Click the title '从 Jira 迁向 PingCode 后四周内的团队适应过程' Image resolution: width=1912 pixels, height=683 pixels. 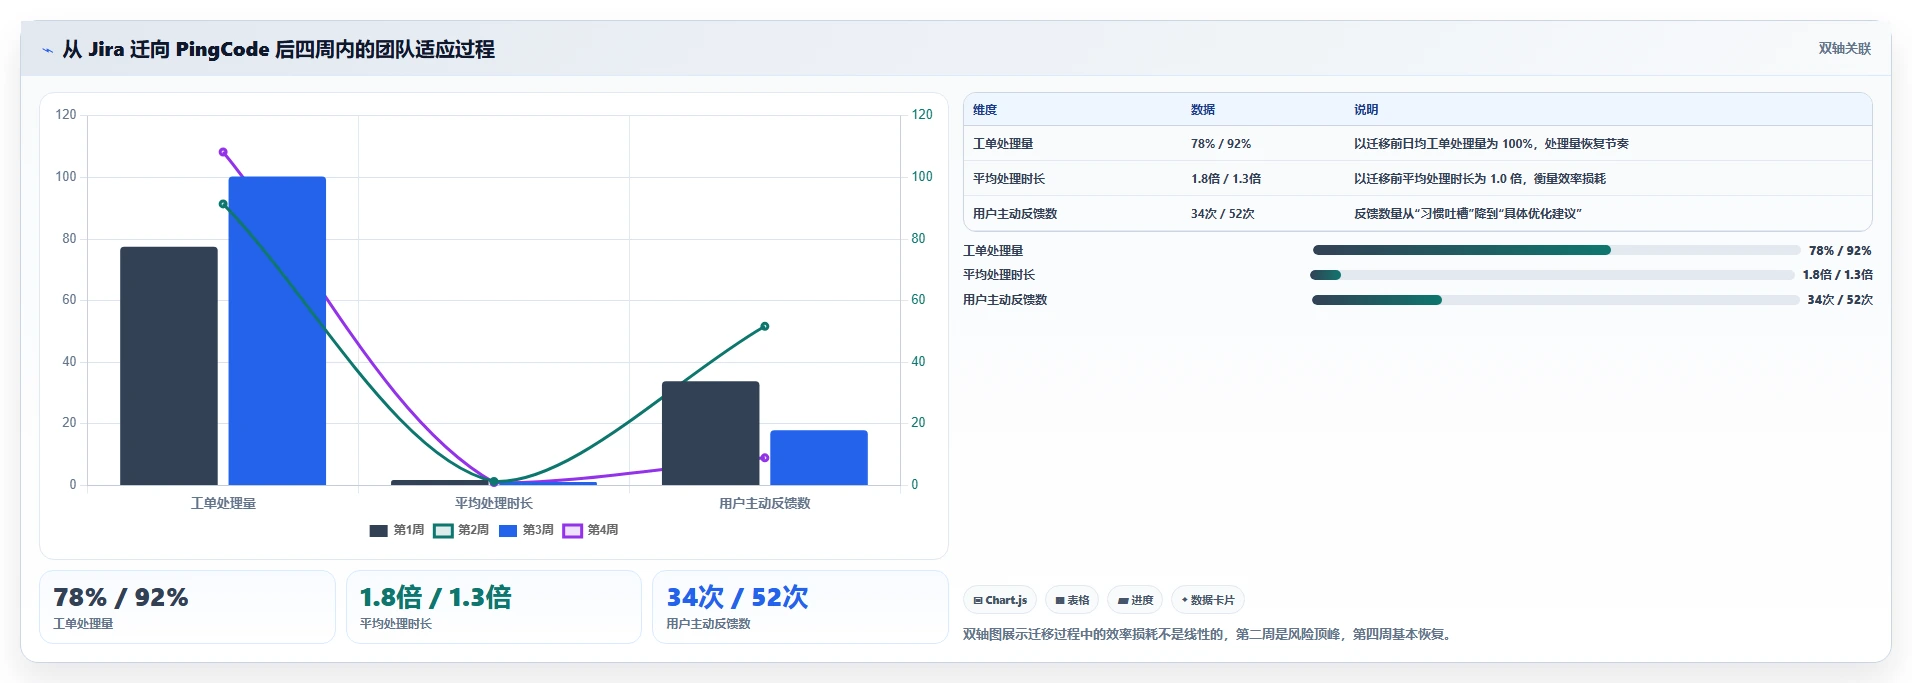click(278, 49)
